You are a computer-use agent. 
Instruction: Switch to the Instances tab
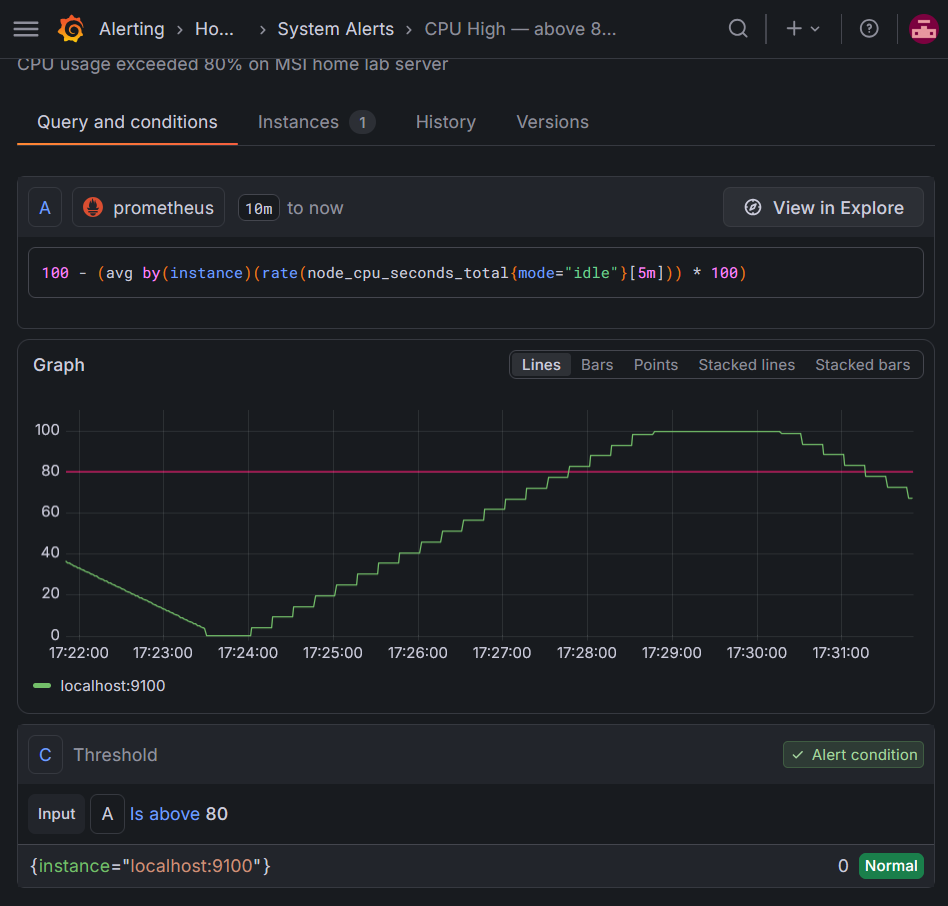coord(316,122)
